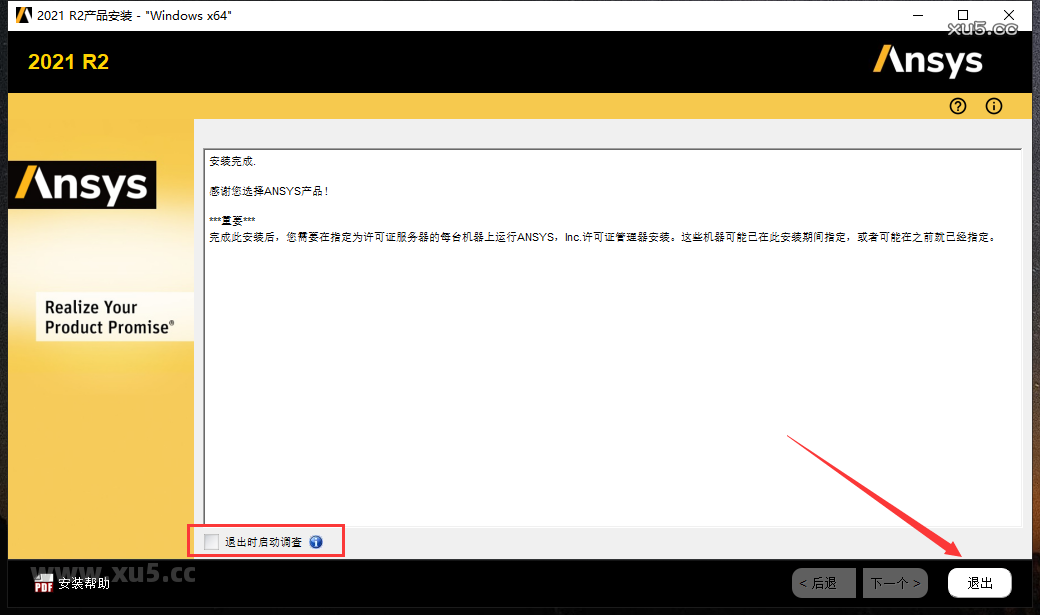Open help using the question mark icon
Screen dimensions: 1040x615
coord(957,106)
